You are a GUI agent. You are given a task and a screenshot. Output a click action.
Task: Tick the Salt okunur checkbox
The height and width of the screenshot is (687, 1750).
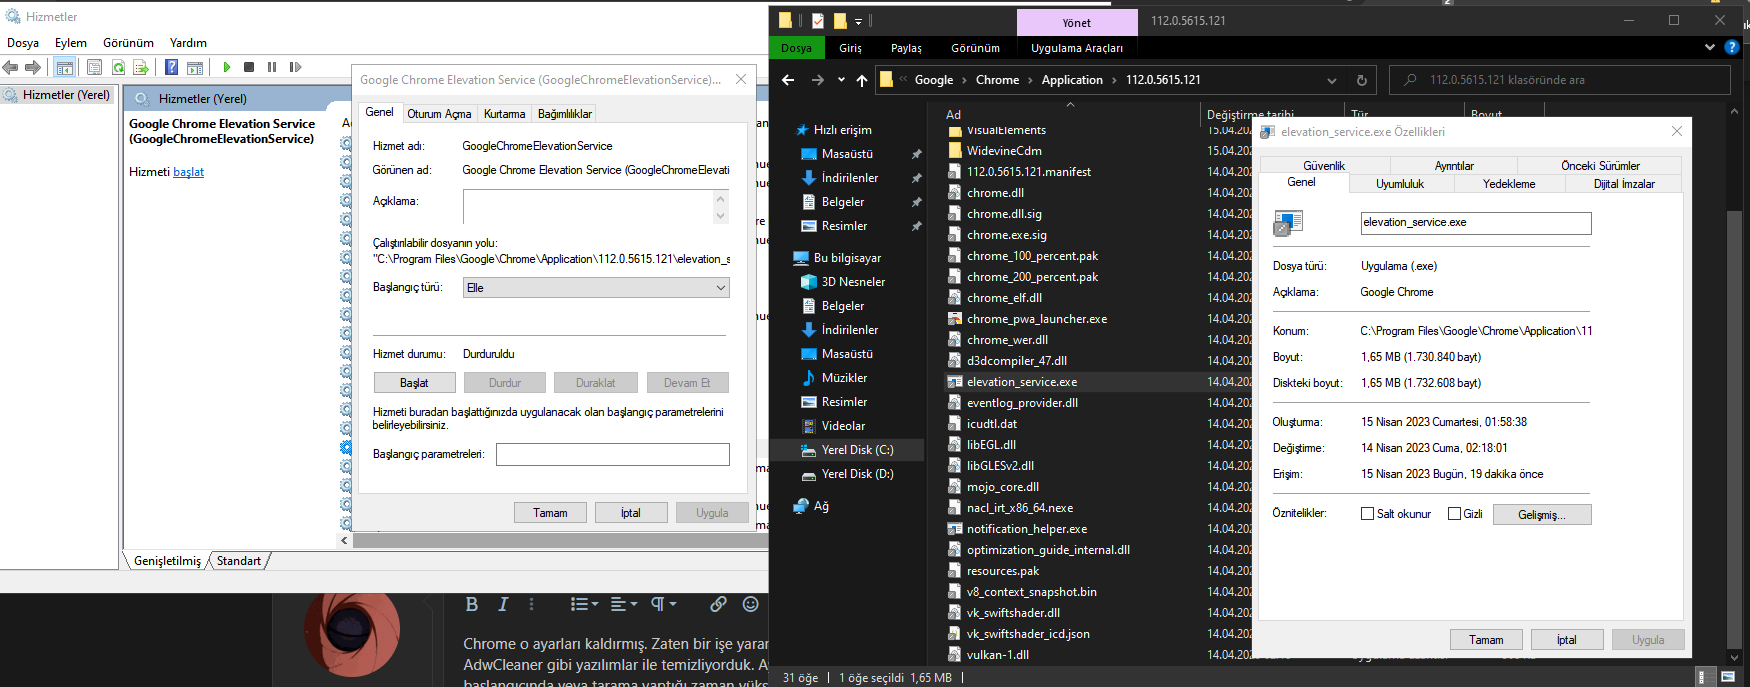(1367, 514)
